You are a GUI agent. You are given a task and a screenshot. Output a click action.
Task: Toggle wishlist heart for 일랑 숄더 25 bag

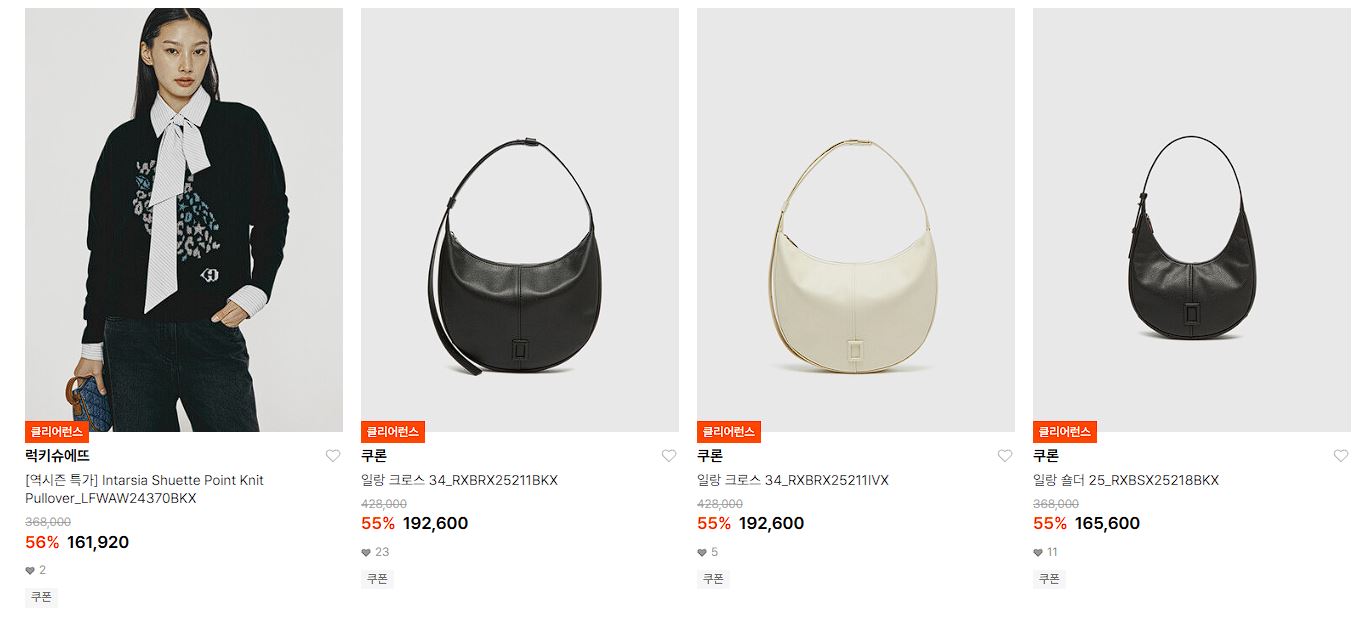[1341, 456]
